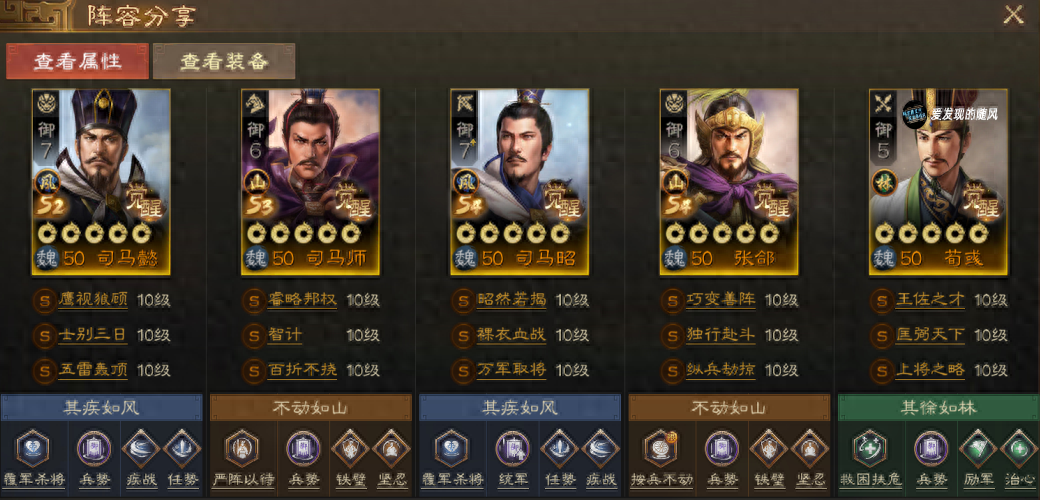Click 坚忍 icon under 张郃
Image resolution: width=1040 pixels, height=500 pixels.
809,449
